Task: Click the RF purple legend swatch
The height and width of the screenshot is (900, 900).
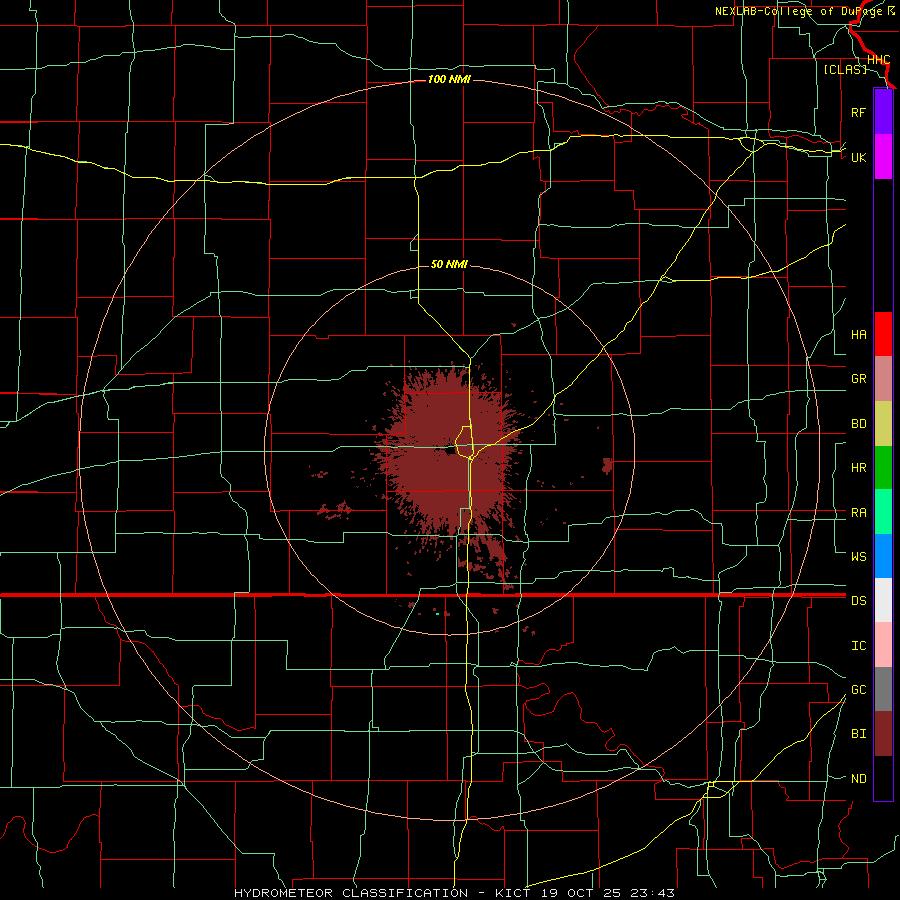Action: point(883,112)
